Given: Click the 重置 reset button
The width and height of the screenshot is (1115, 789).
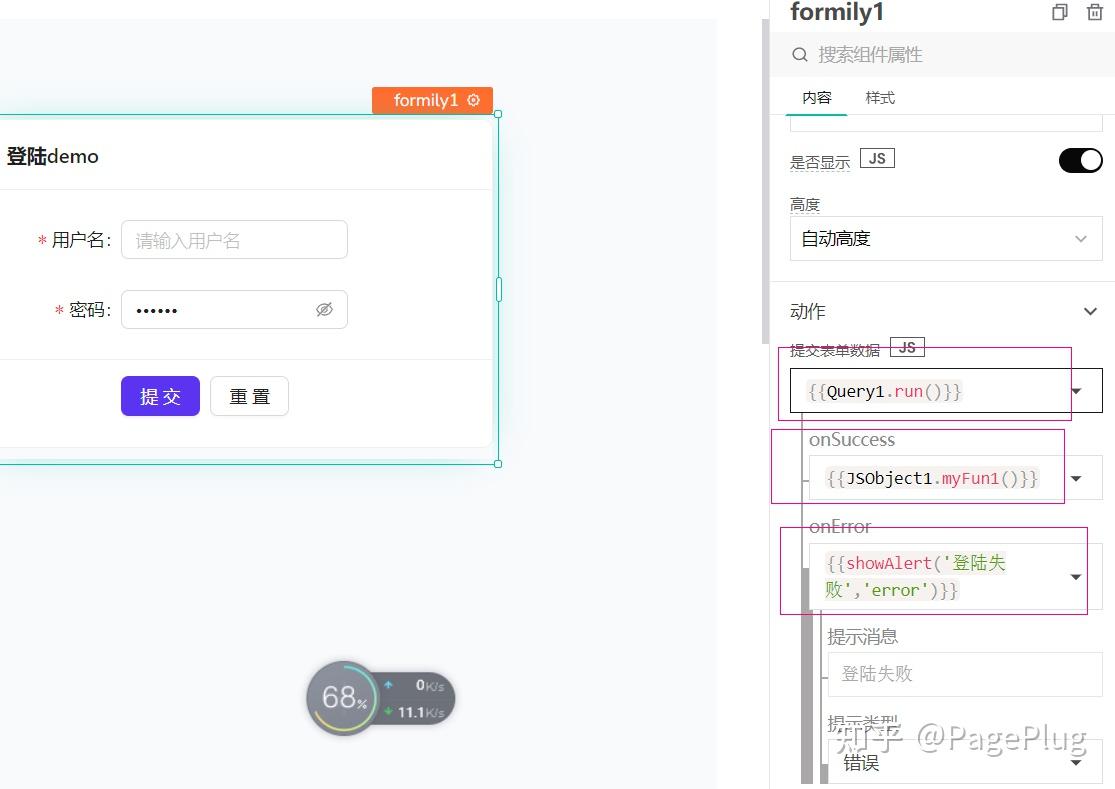Looking at the screenshot, I should (x=249, y=396).
